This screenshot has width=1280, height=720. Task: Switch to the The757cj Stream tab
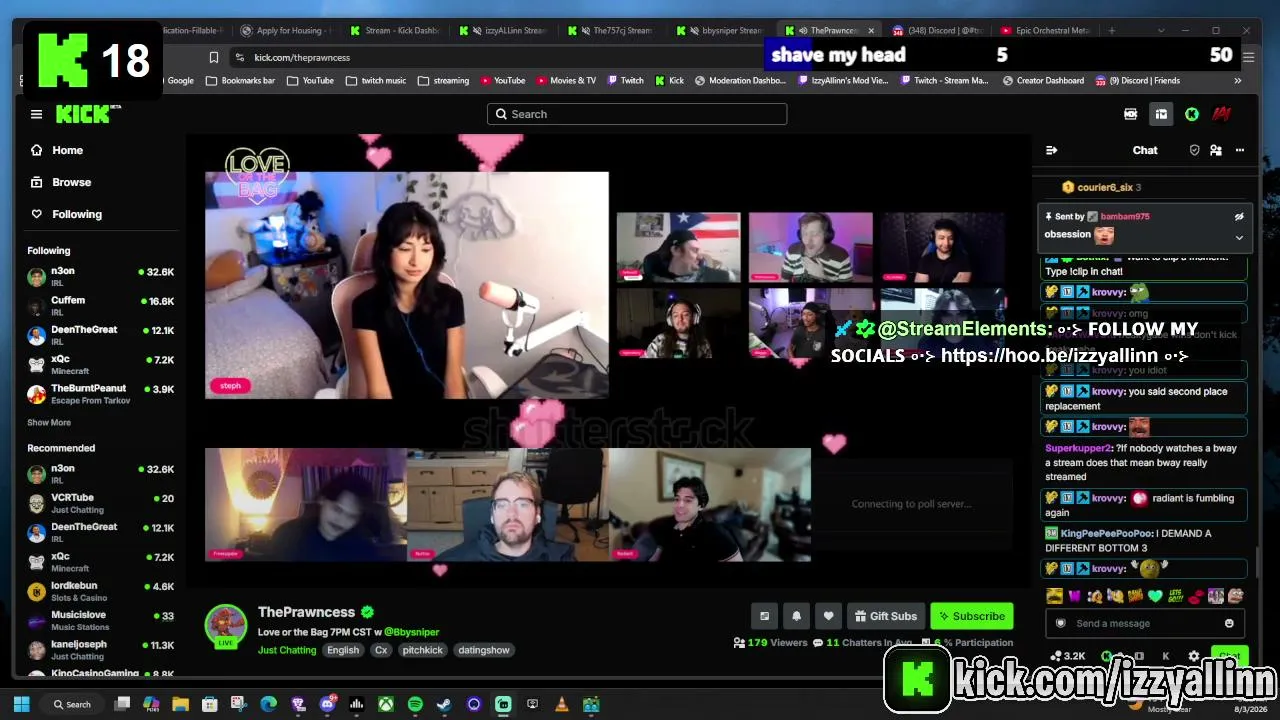pyautogui.click(x=612, y=30)
